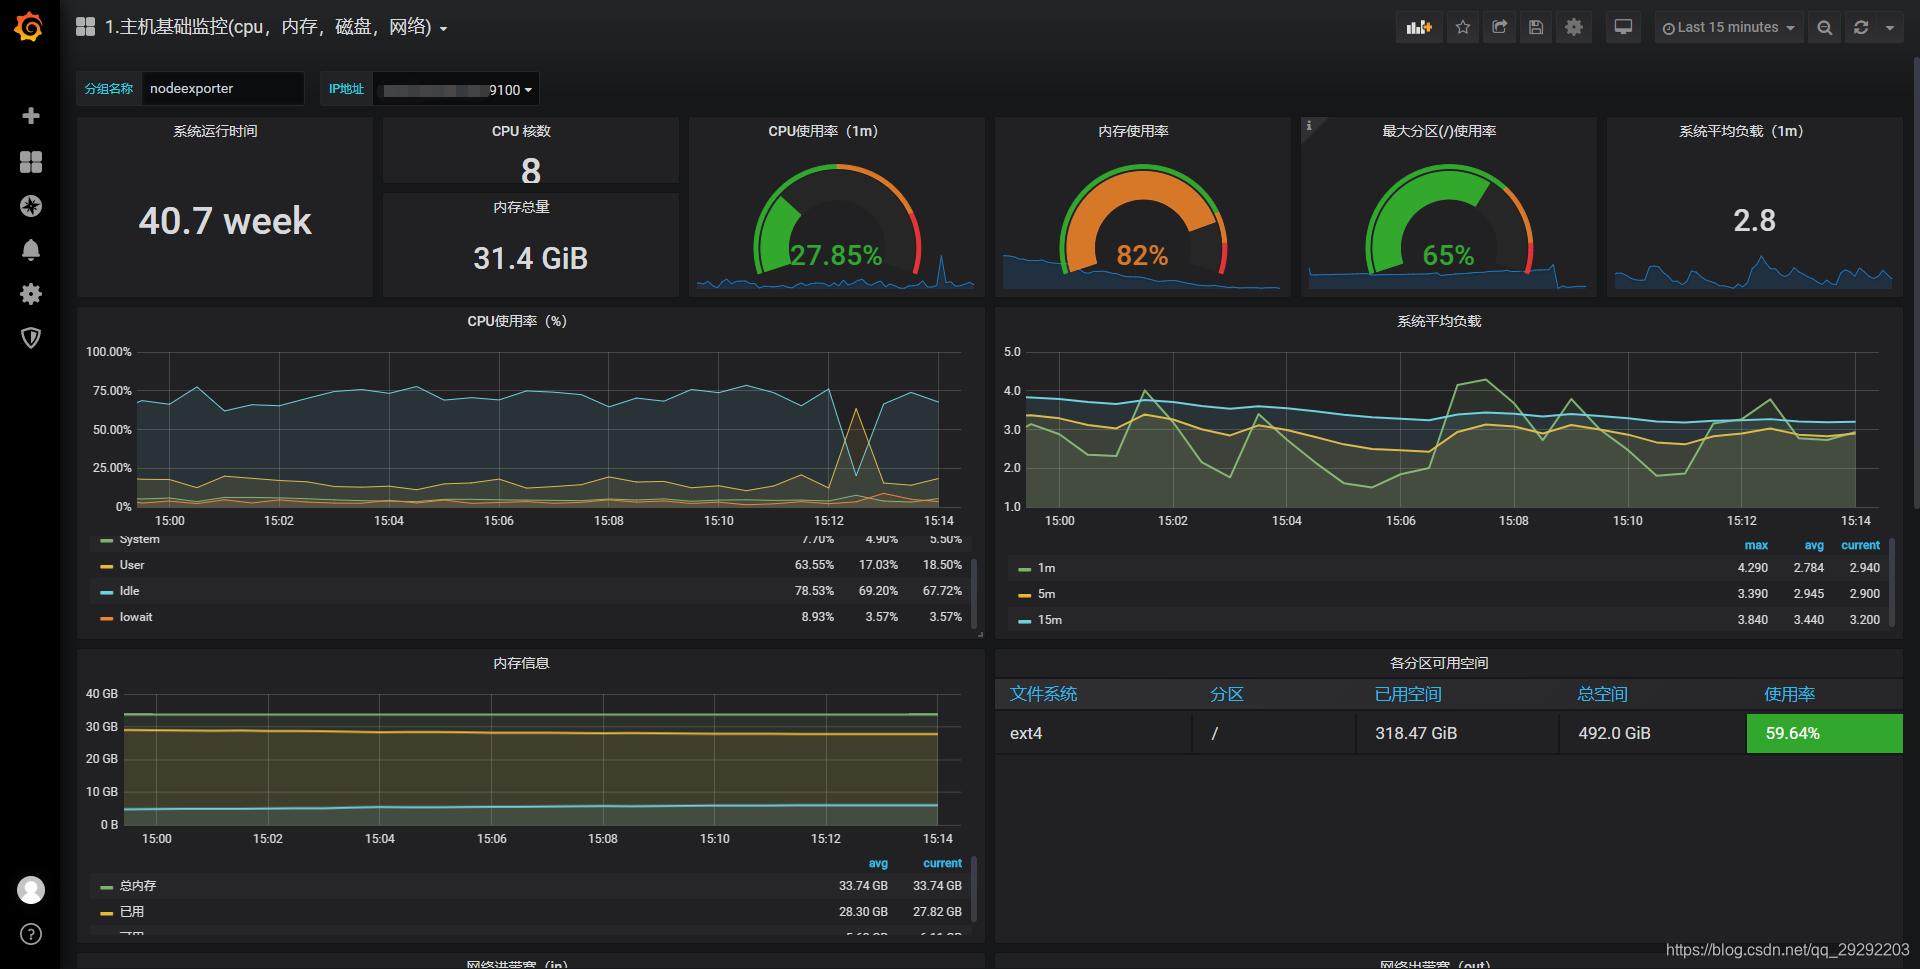This screenshot has width=1920, height=969.
Task: Open the Explore compass icon in sidebar
Action: pyautogui.click(x=31, y=206)
